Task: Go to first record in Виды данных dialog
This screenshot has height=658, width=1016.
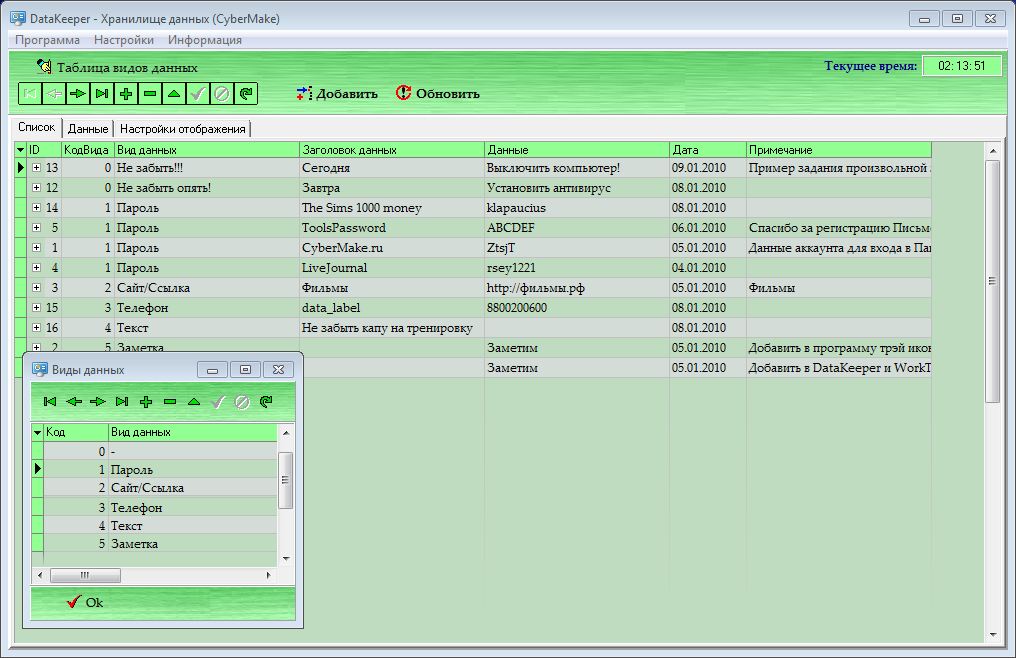Action: point(50,402)
